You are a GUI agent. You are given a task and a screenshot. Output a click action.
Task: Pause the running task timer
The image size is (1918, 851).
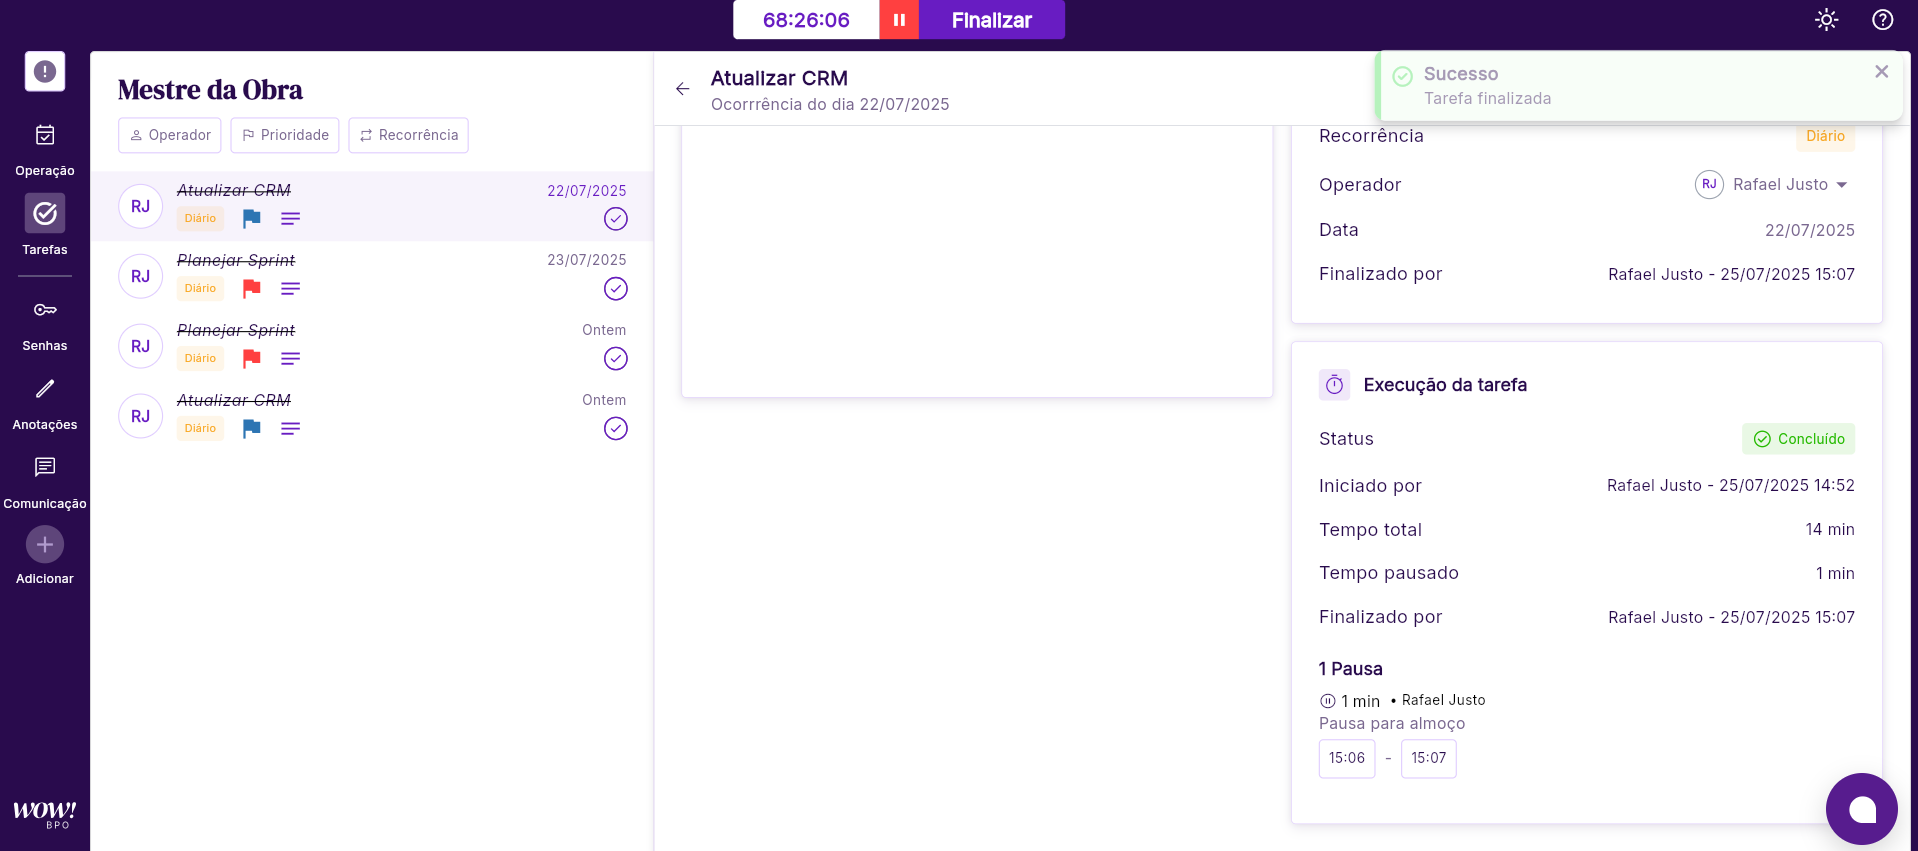tap(898, 20)
